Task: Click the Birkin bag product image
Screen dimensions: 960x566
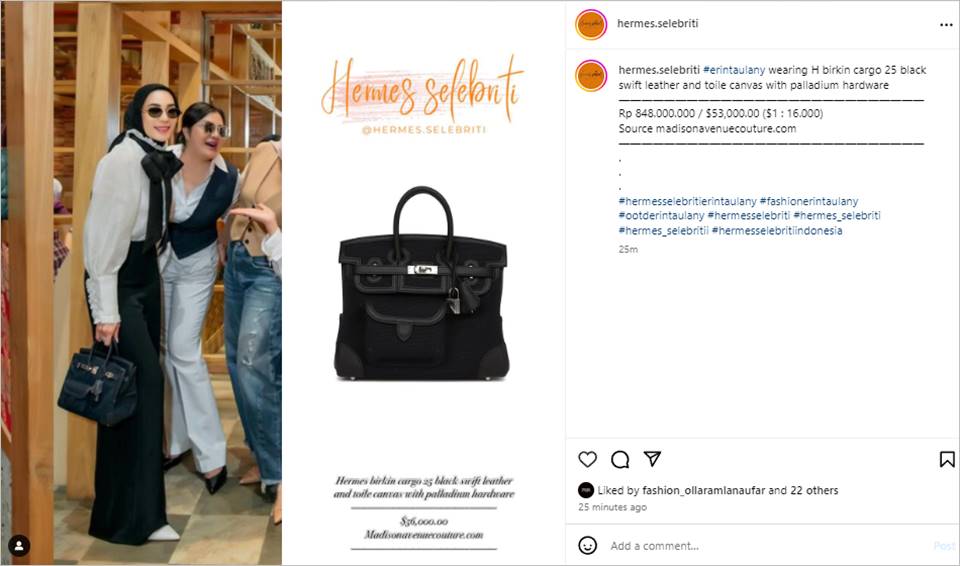Action: point(422,284)
